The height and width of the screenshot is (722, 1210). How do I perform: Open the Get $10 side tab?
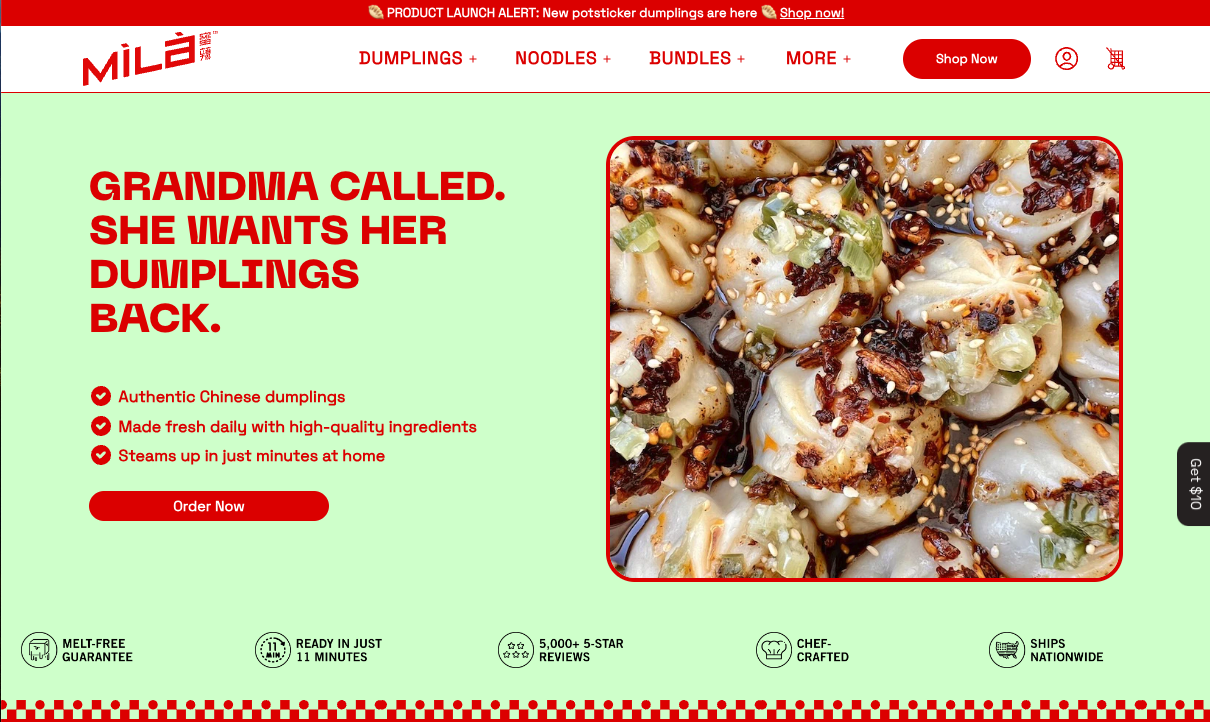click(x=1194, y=484)
